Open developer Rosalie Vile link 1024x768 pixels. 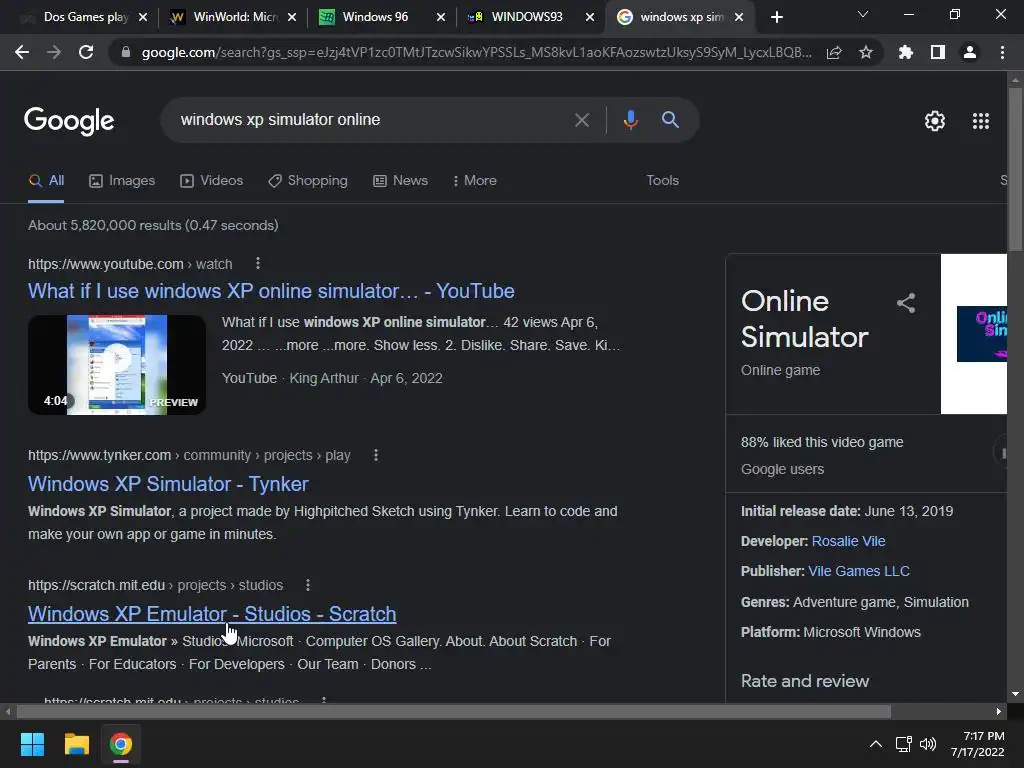tap(848, 541)
